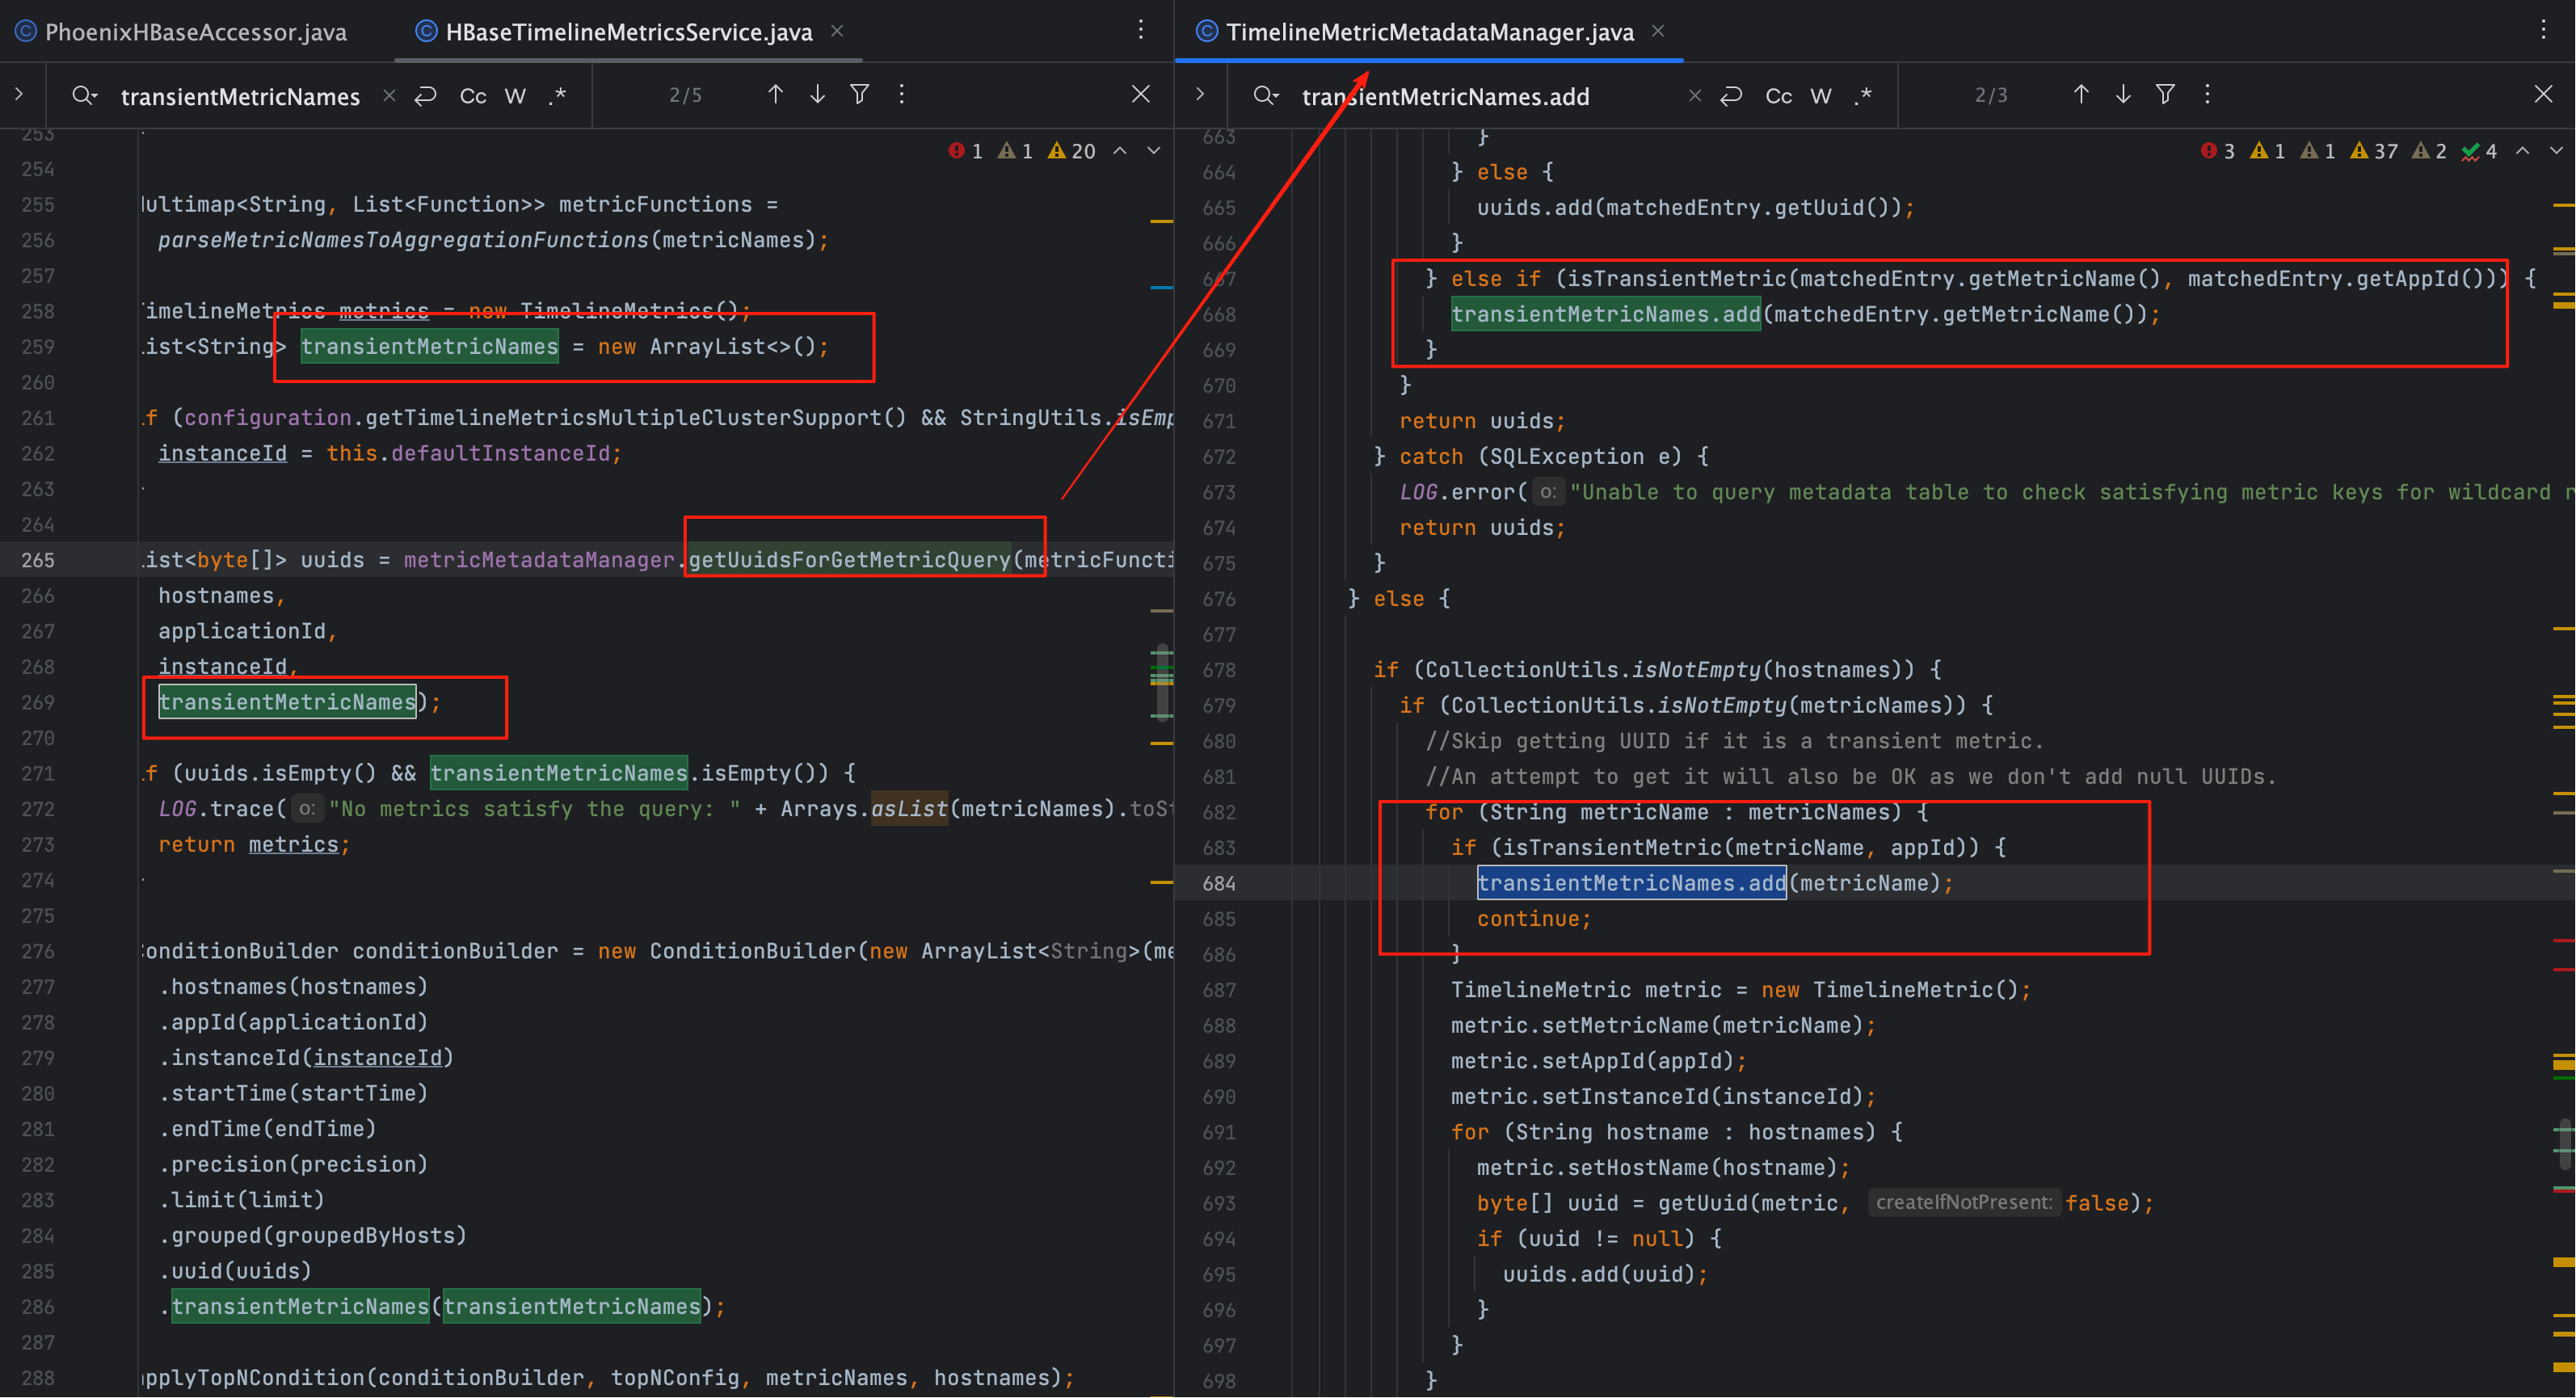Open search history in left find bar

[84, 95]
